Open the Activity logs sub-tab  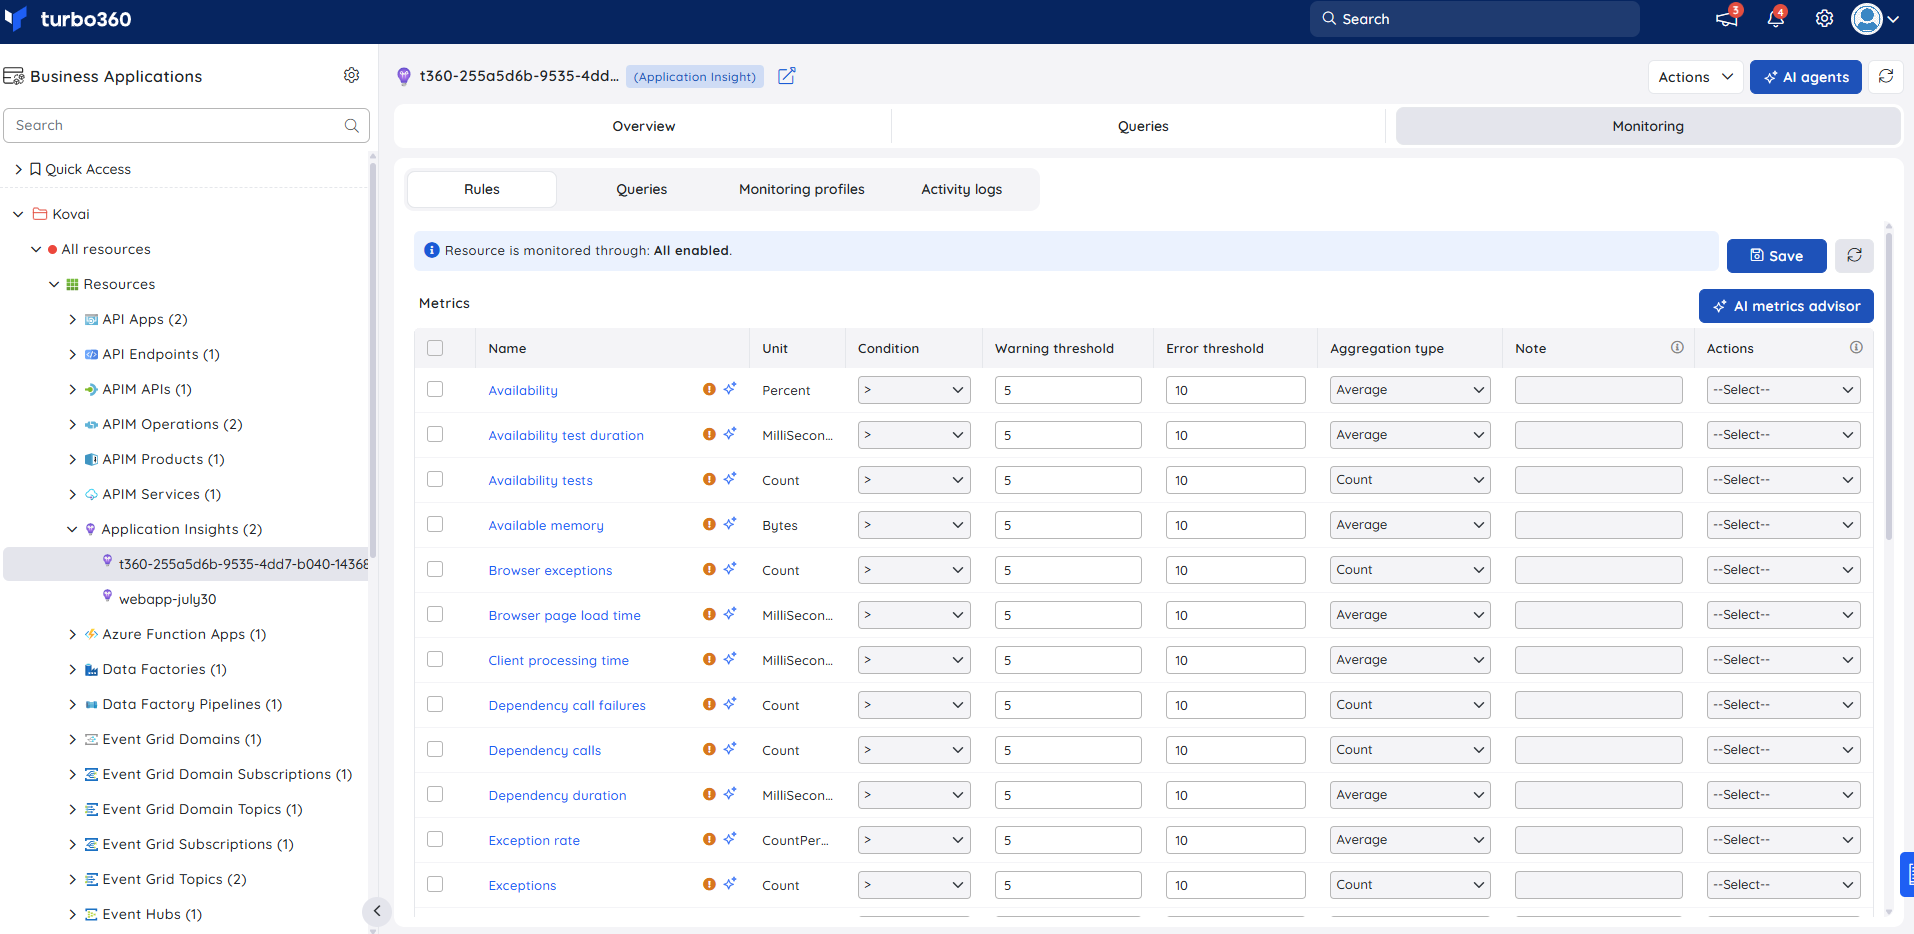[961, 189]
